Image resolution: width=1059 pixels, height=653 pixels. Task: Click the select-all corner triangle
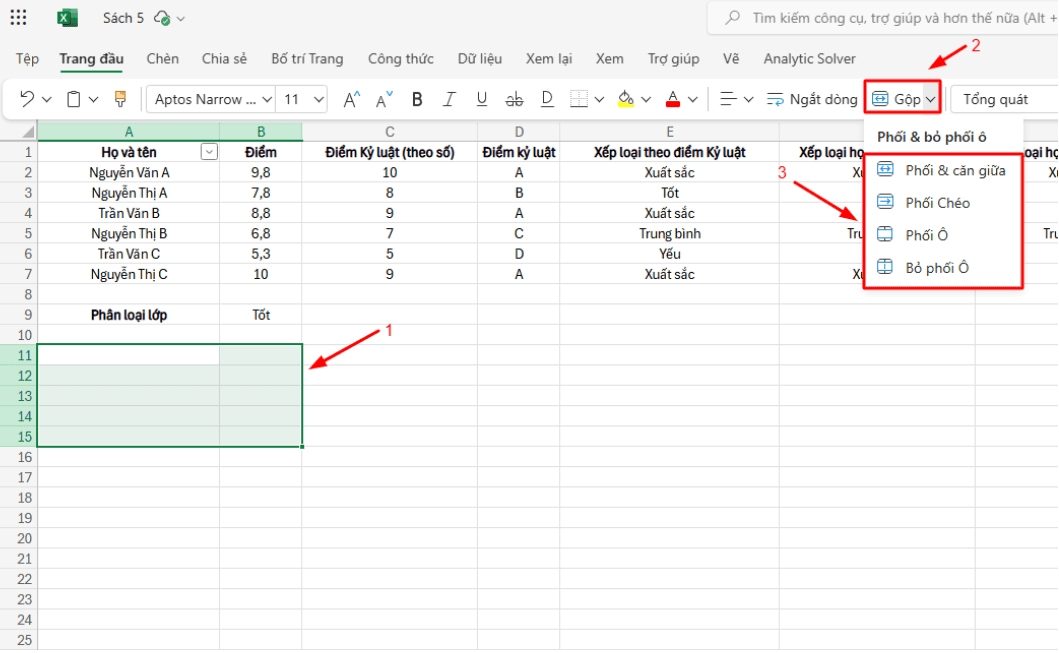pyautogui.click(x=27, y=132)
